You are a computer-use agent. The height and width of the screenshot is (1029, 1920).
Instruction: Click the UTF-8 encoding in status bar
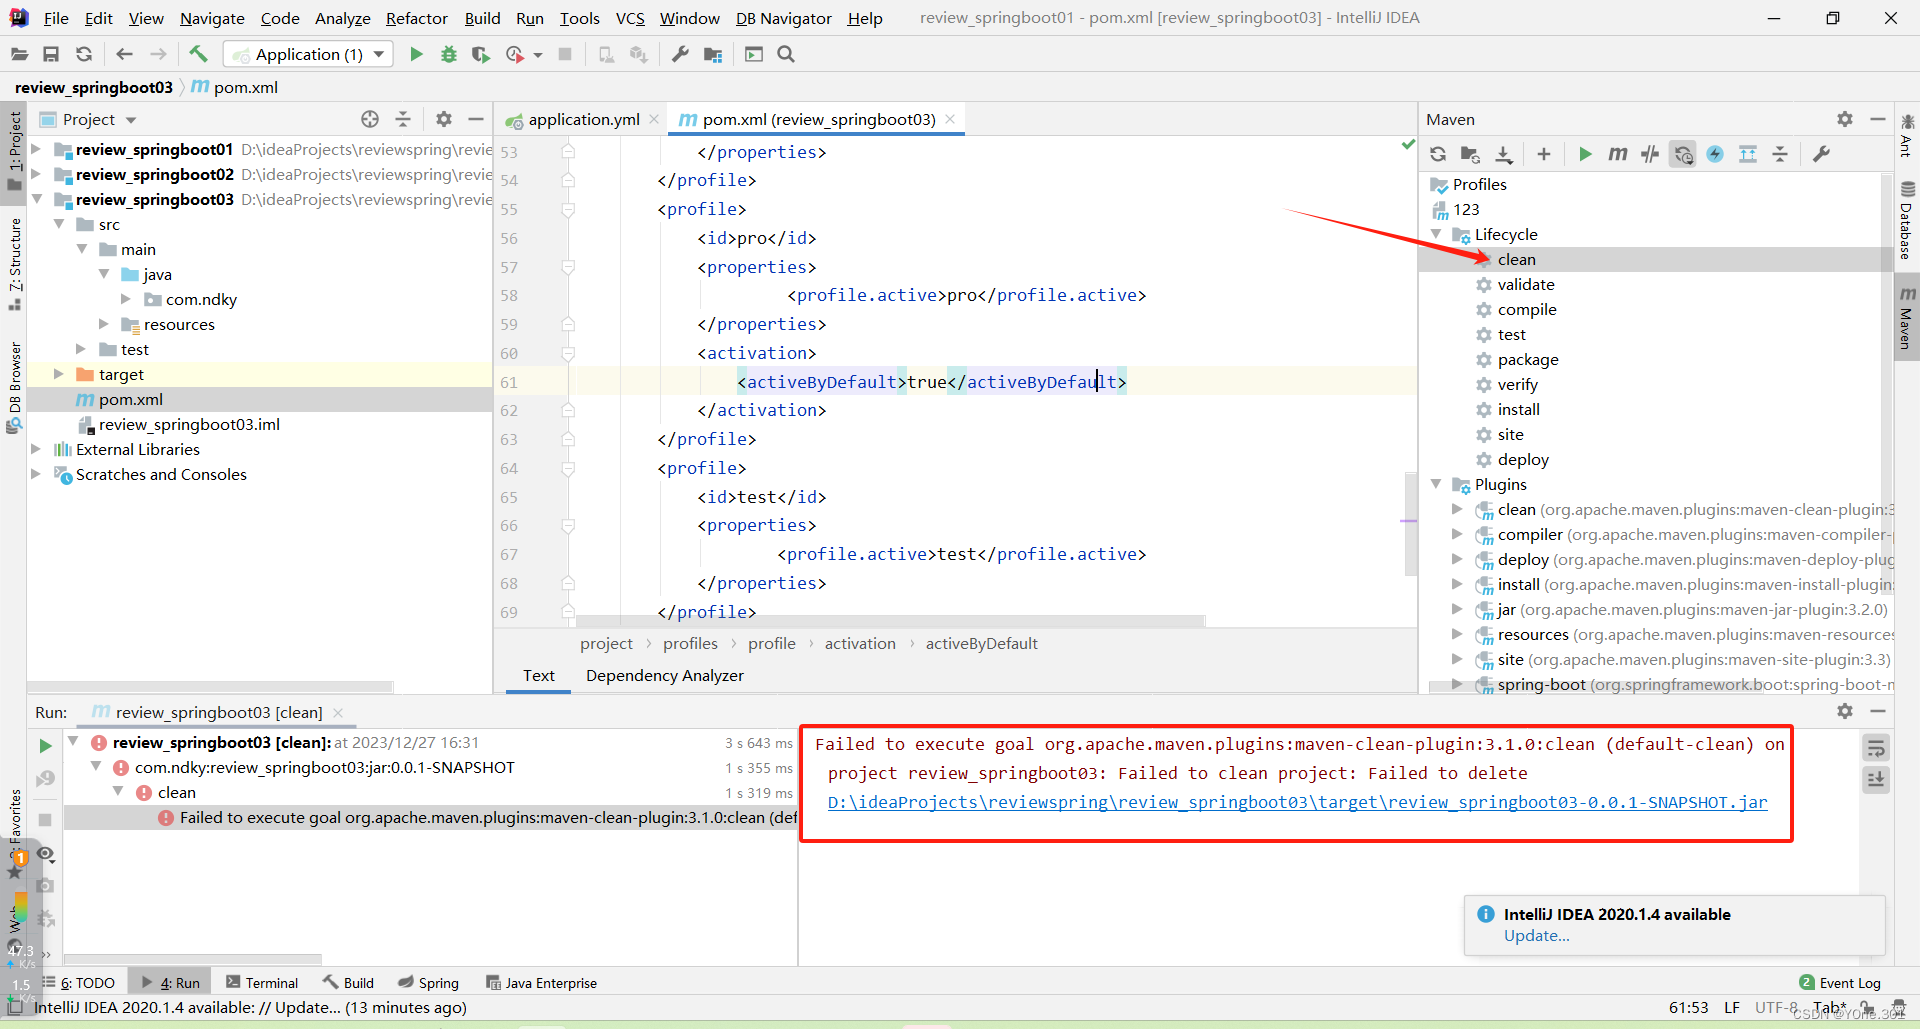(1776, 1007)
